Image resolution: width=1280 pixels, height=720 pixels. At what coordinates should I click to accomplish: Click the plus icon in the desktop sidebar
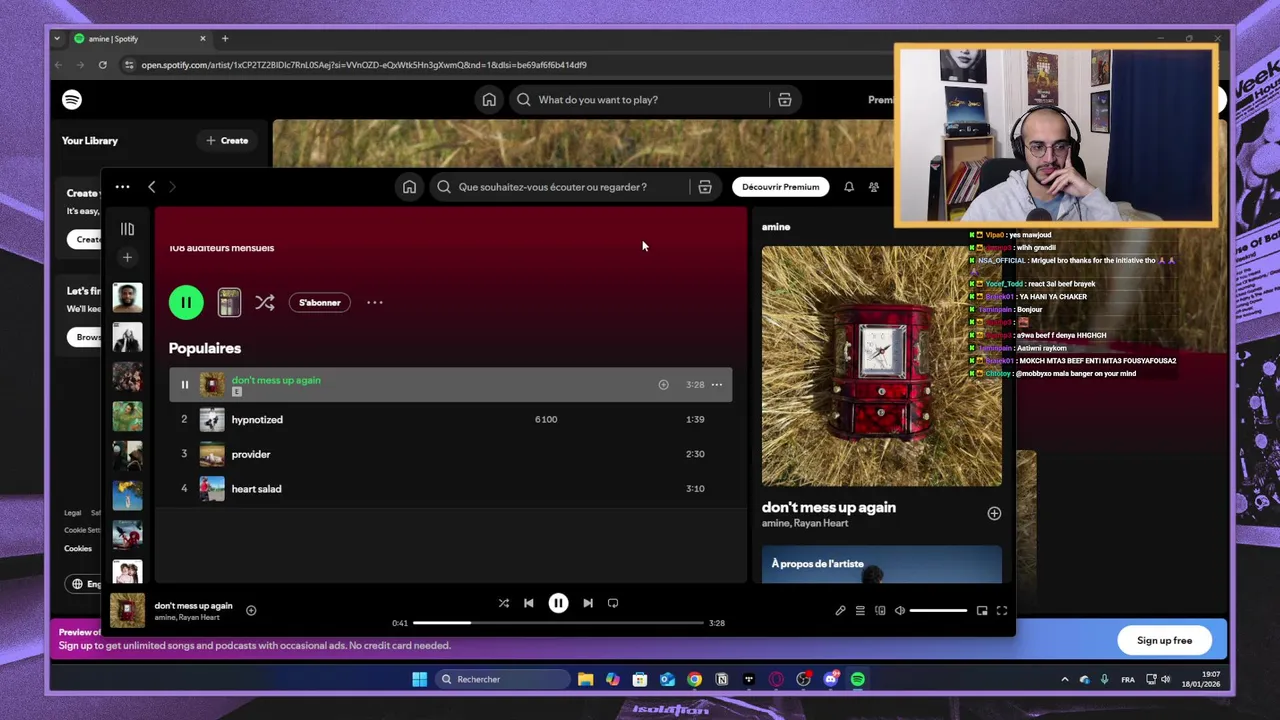point(127,258)
